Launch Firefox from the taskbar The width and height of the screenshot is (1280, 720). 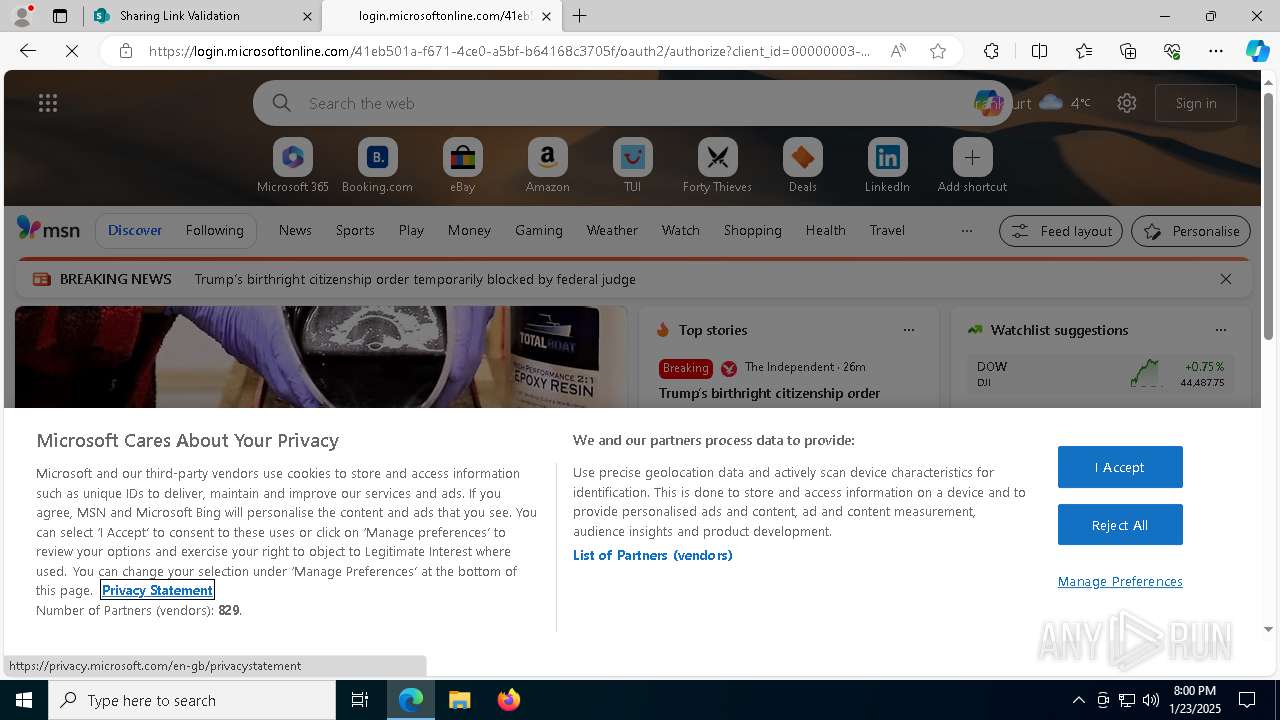coord(508,700)
